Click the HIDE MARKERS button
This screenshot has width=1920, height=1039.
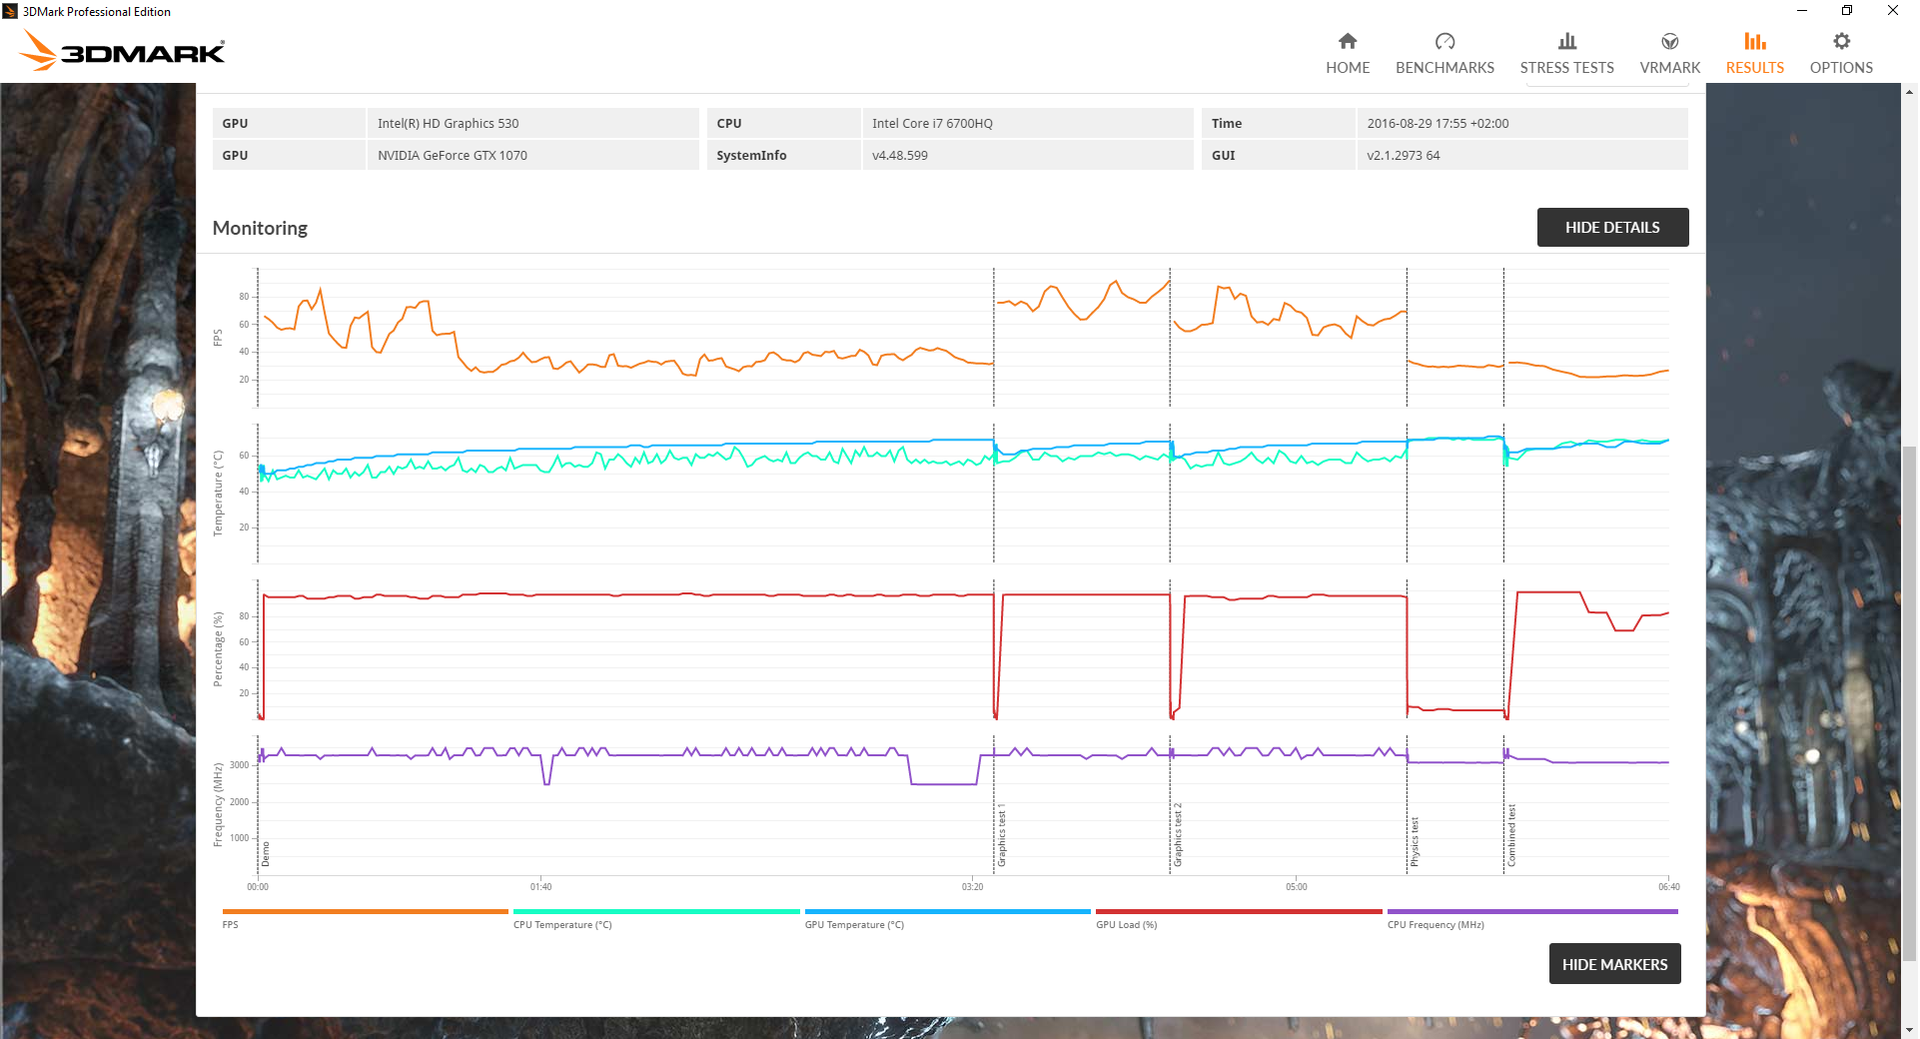point(1614,964)
